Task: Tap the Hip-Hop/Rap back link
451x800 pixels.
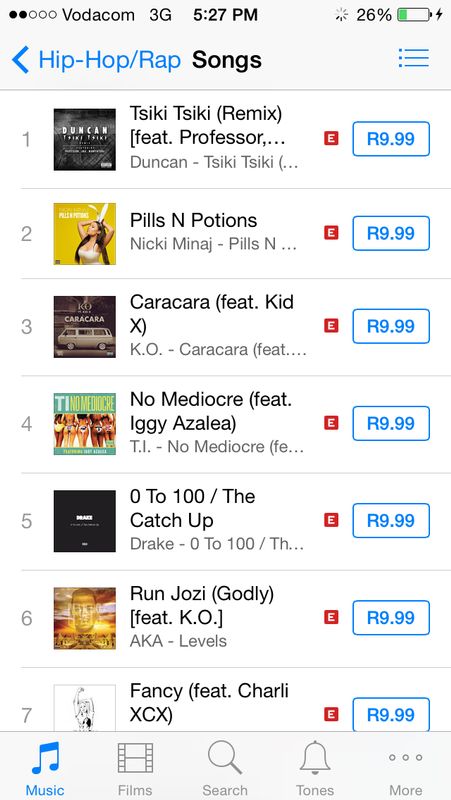Action: click(109, 60)
